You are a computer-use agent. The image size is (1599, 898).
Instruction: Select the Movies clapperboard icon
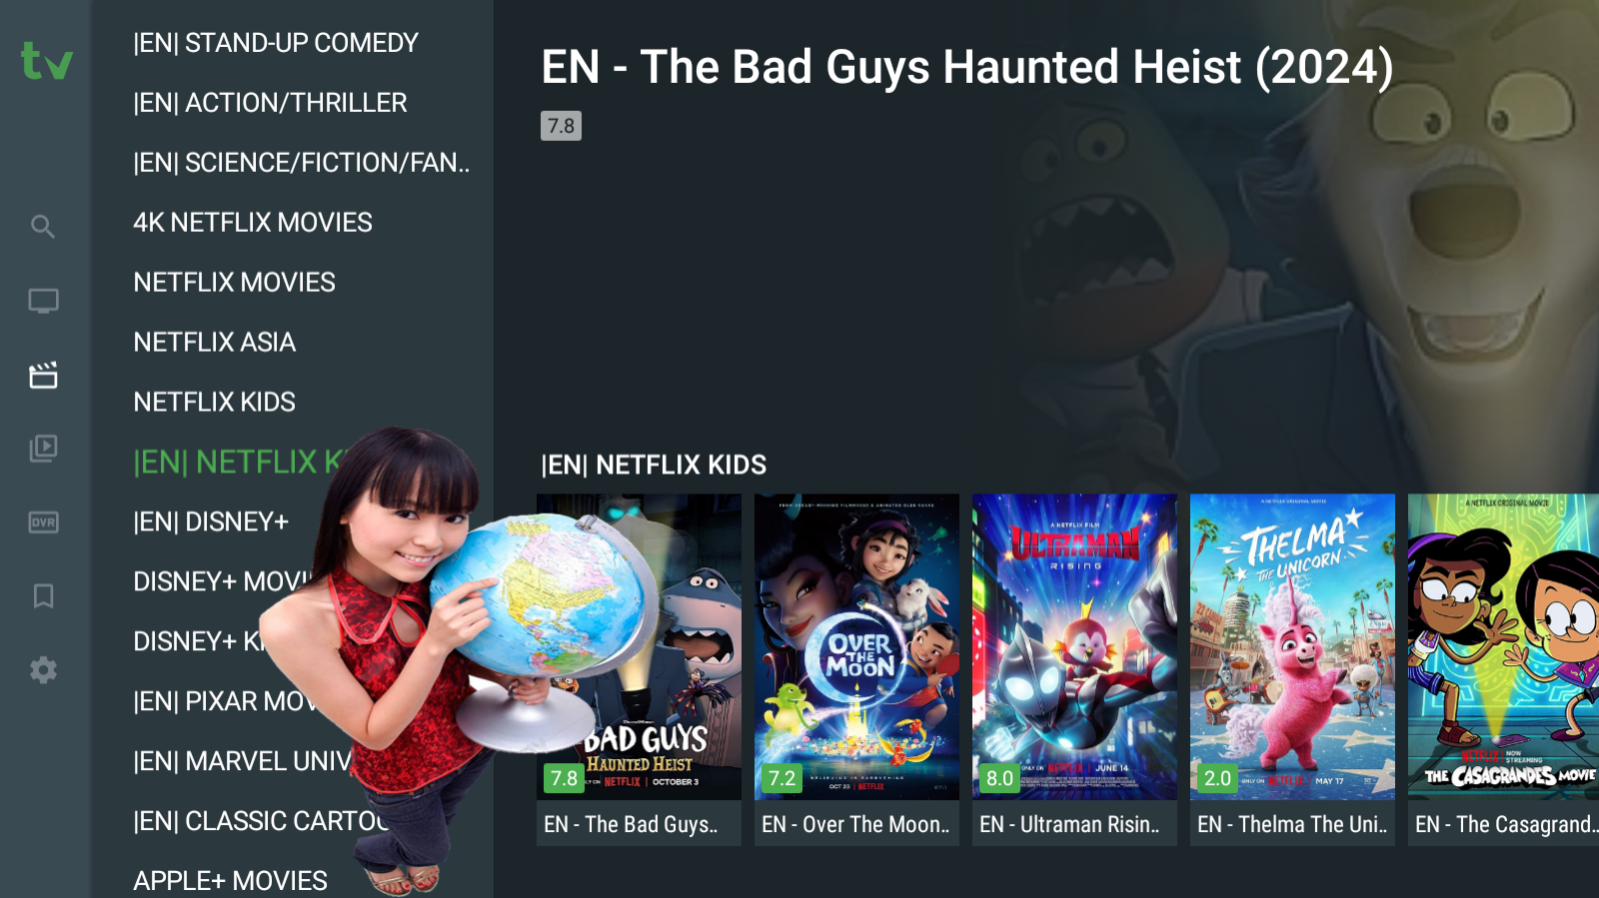[43, 375]
